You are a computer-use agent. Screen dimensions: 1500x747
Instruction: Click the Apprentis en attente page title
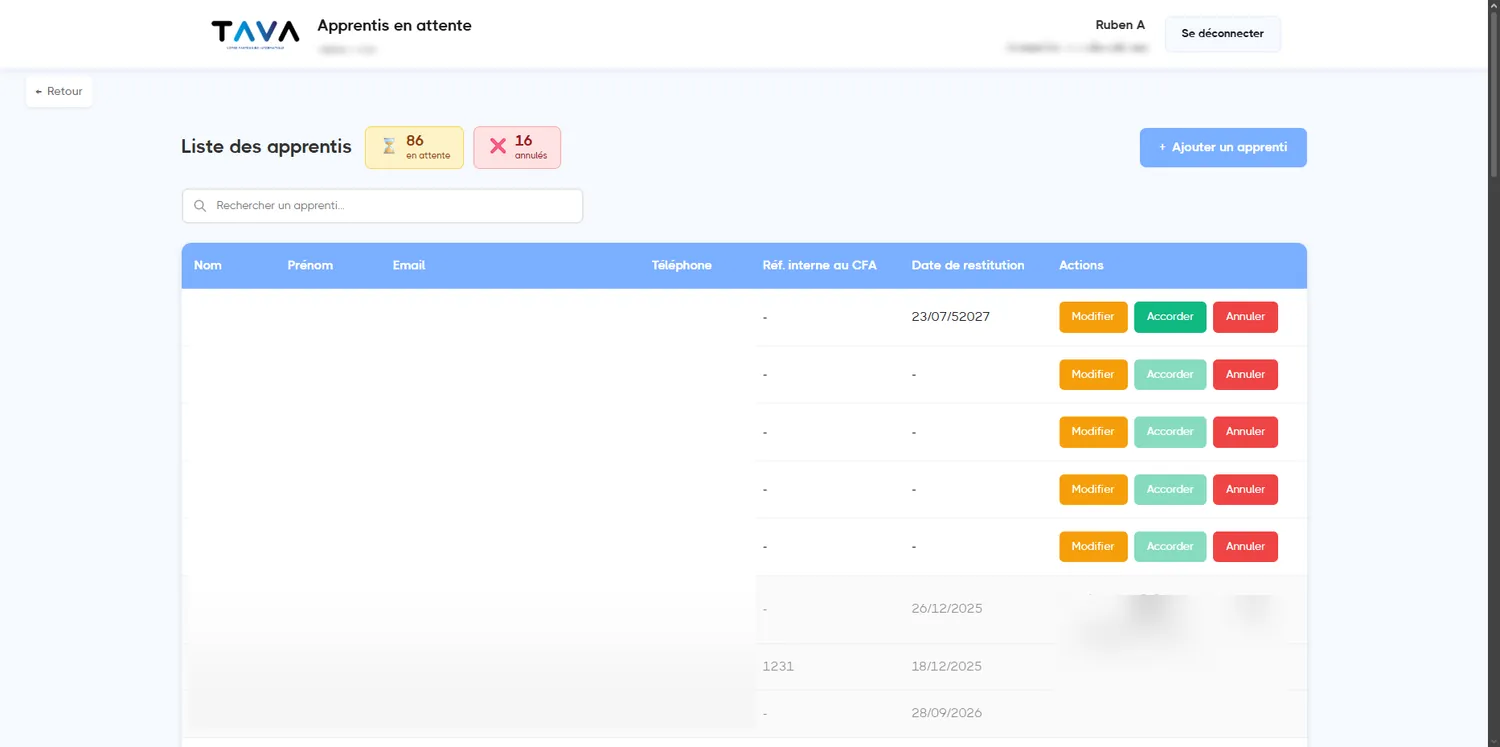pos(394,25)
